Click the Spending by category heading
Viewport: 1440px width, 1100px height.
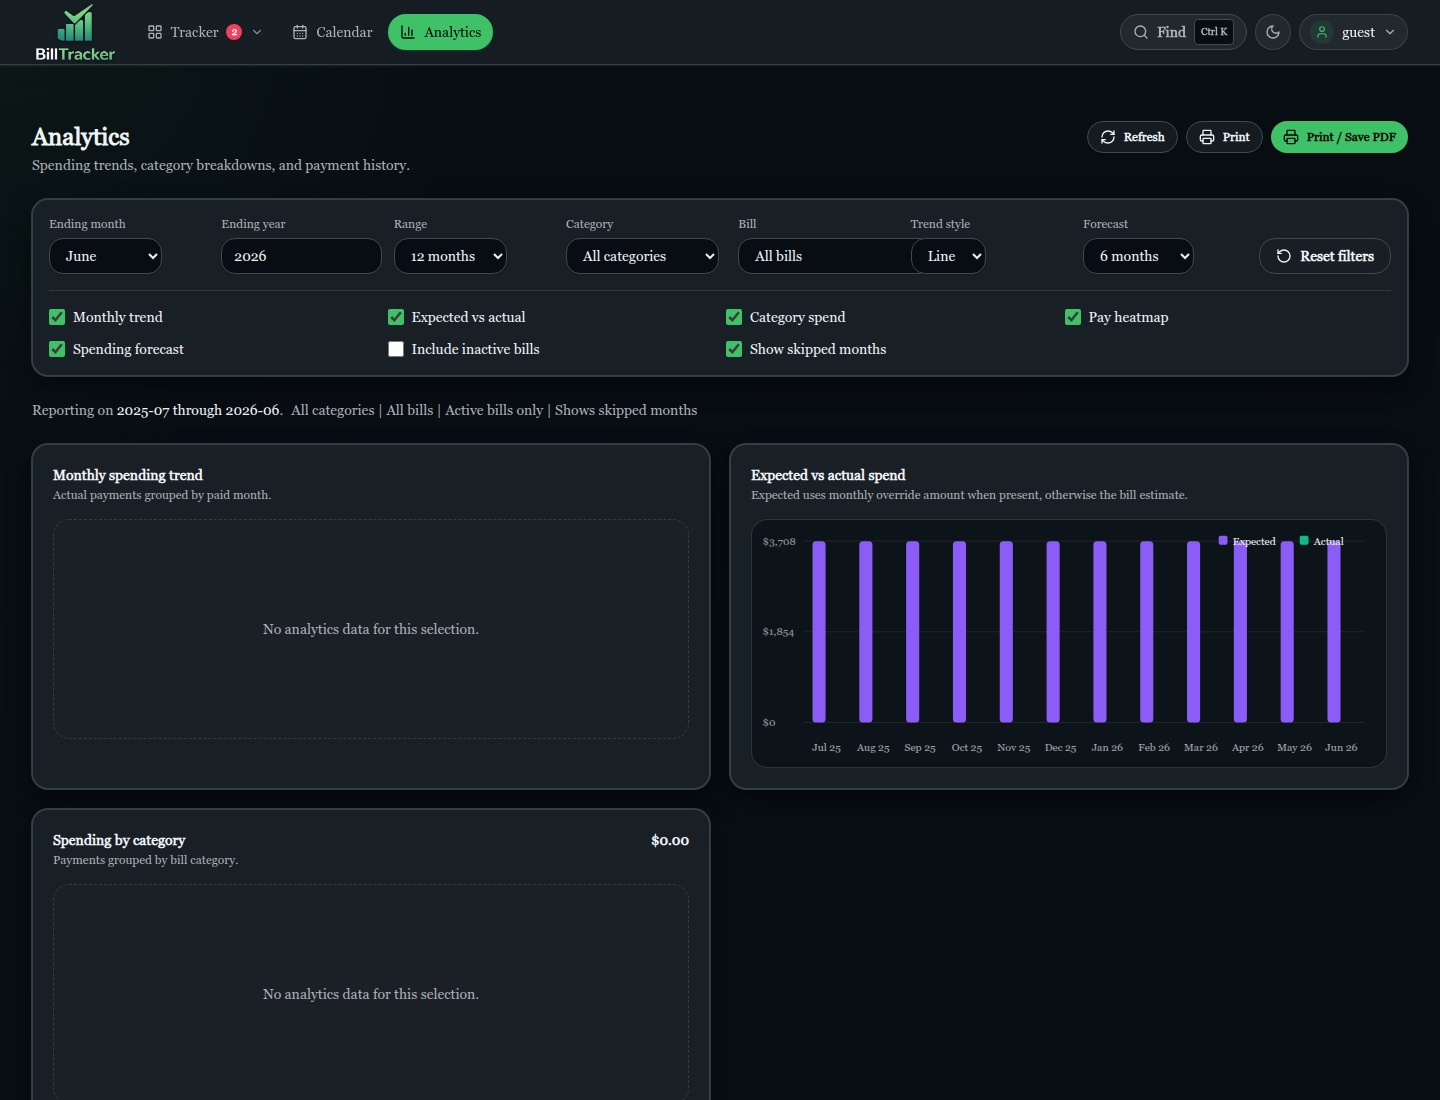click(119, 840)
